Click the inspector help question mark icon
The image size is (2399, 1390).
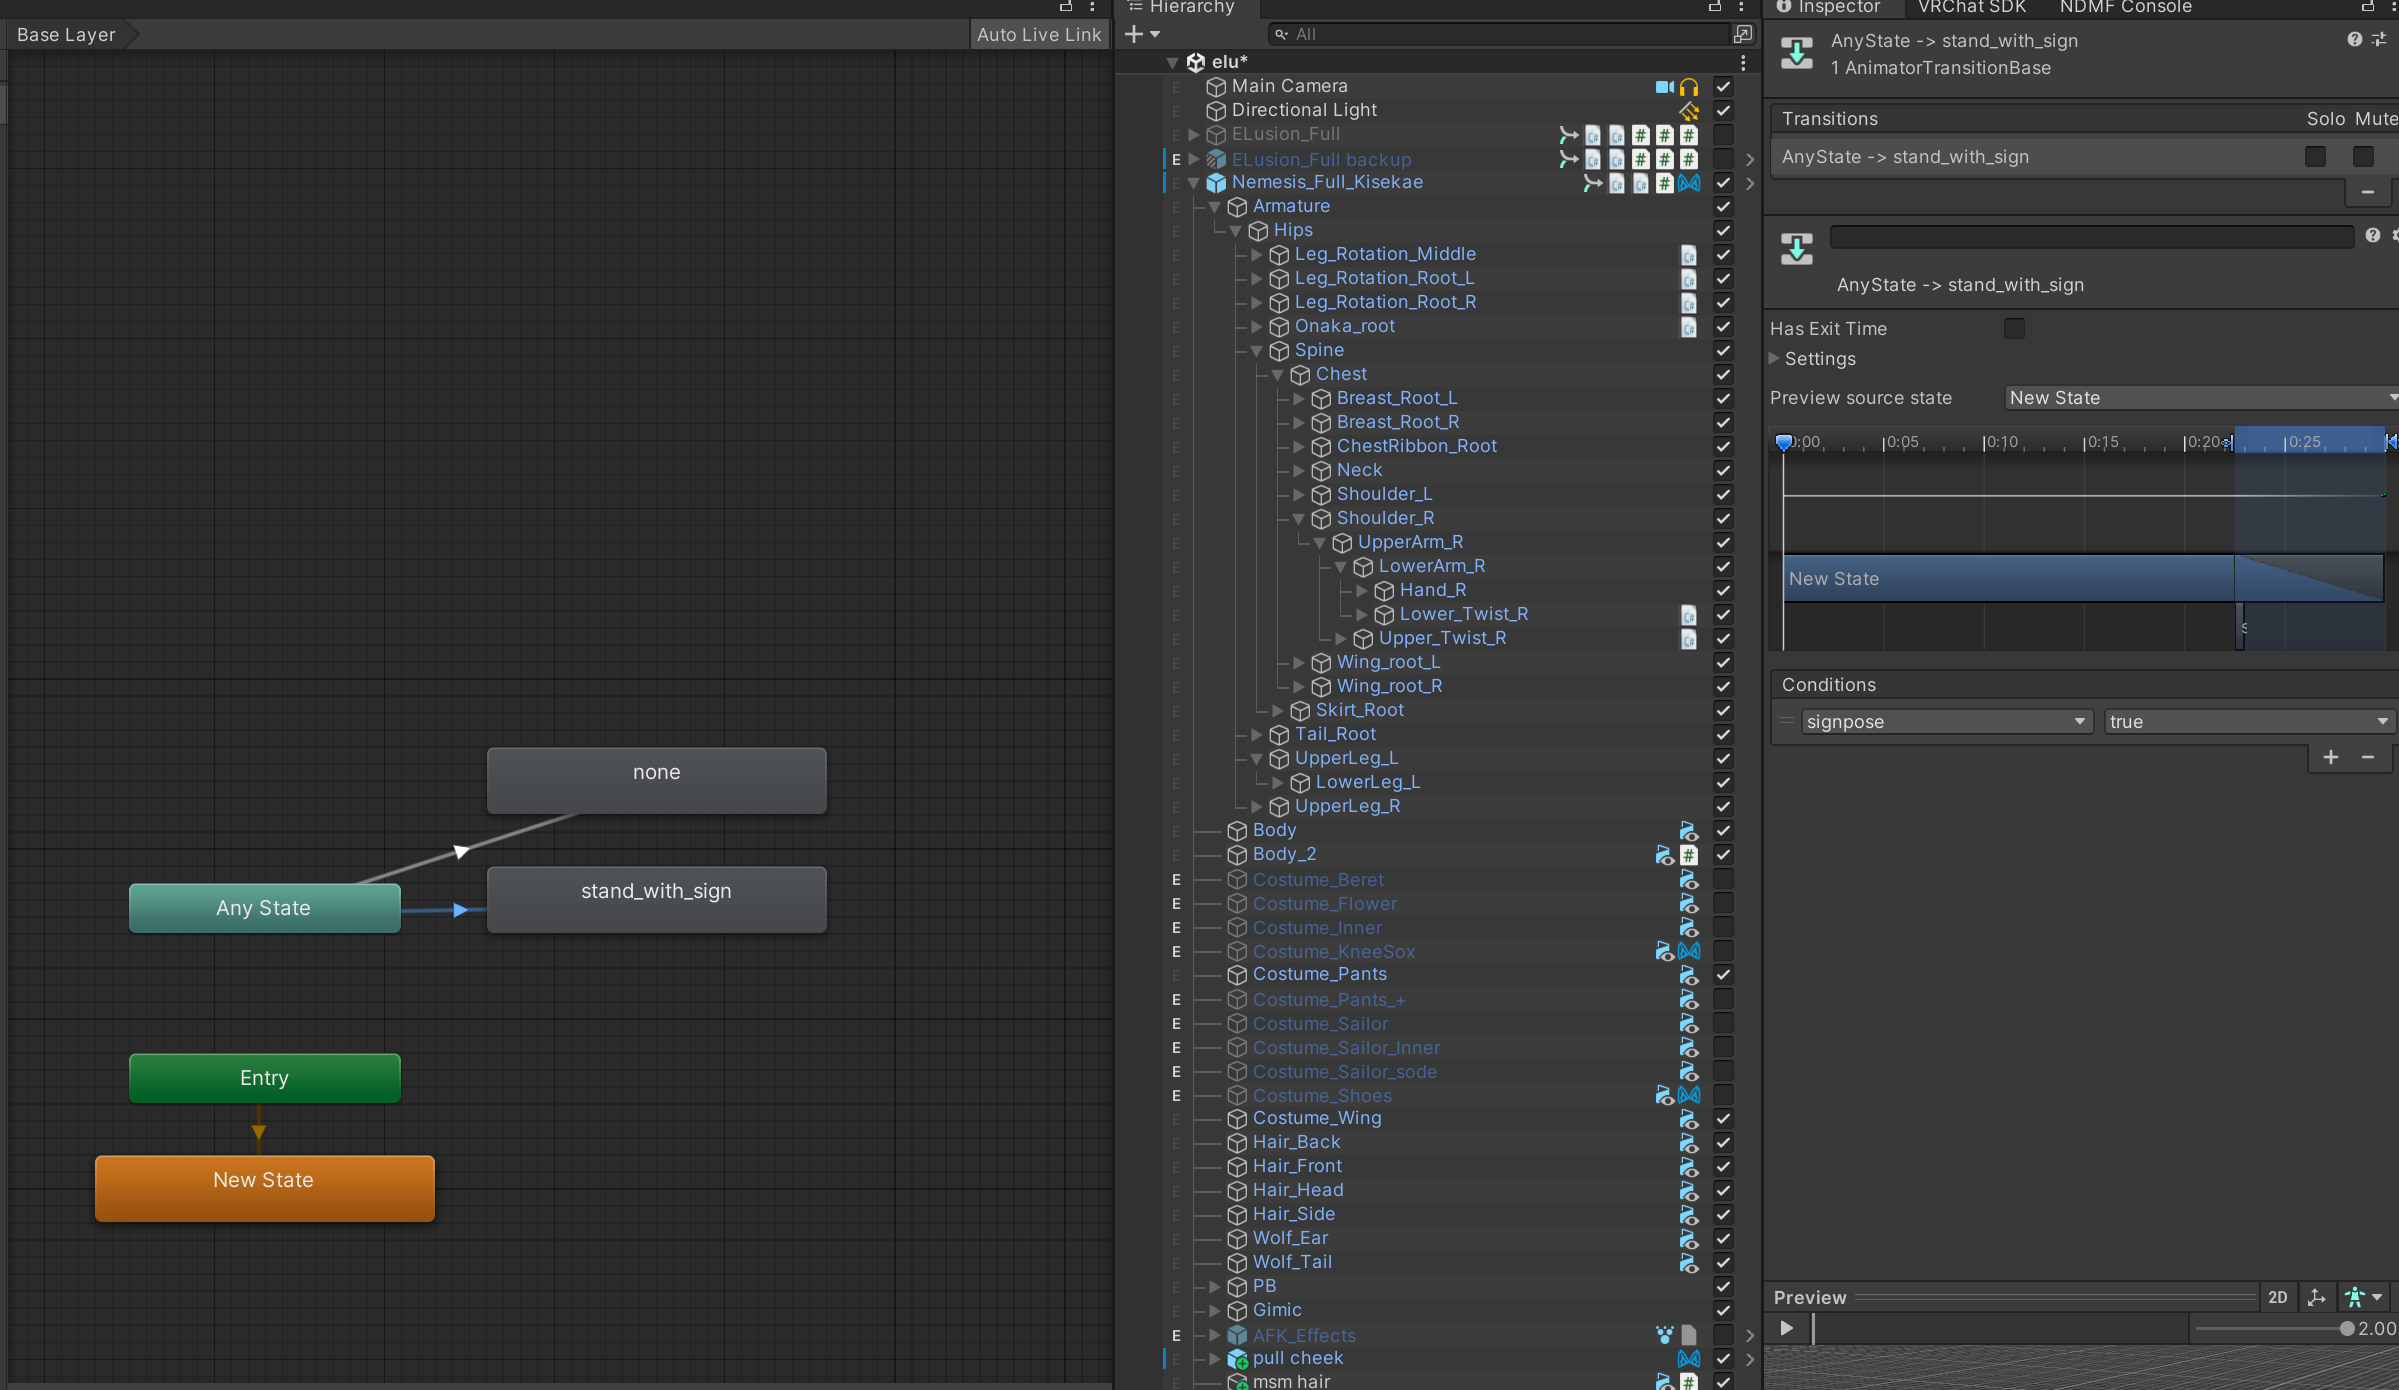2354,40
